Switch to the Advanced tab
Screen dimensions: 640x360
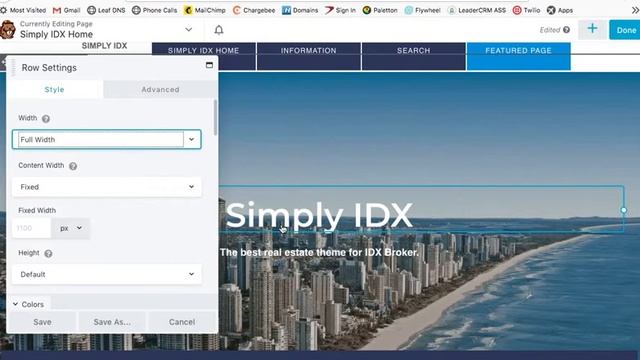[x=160, y=89]
